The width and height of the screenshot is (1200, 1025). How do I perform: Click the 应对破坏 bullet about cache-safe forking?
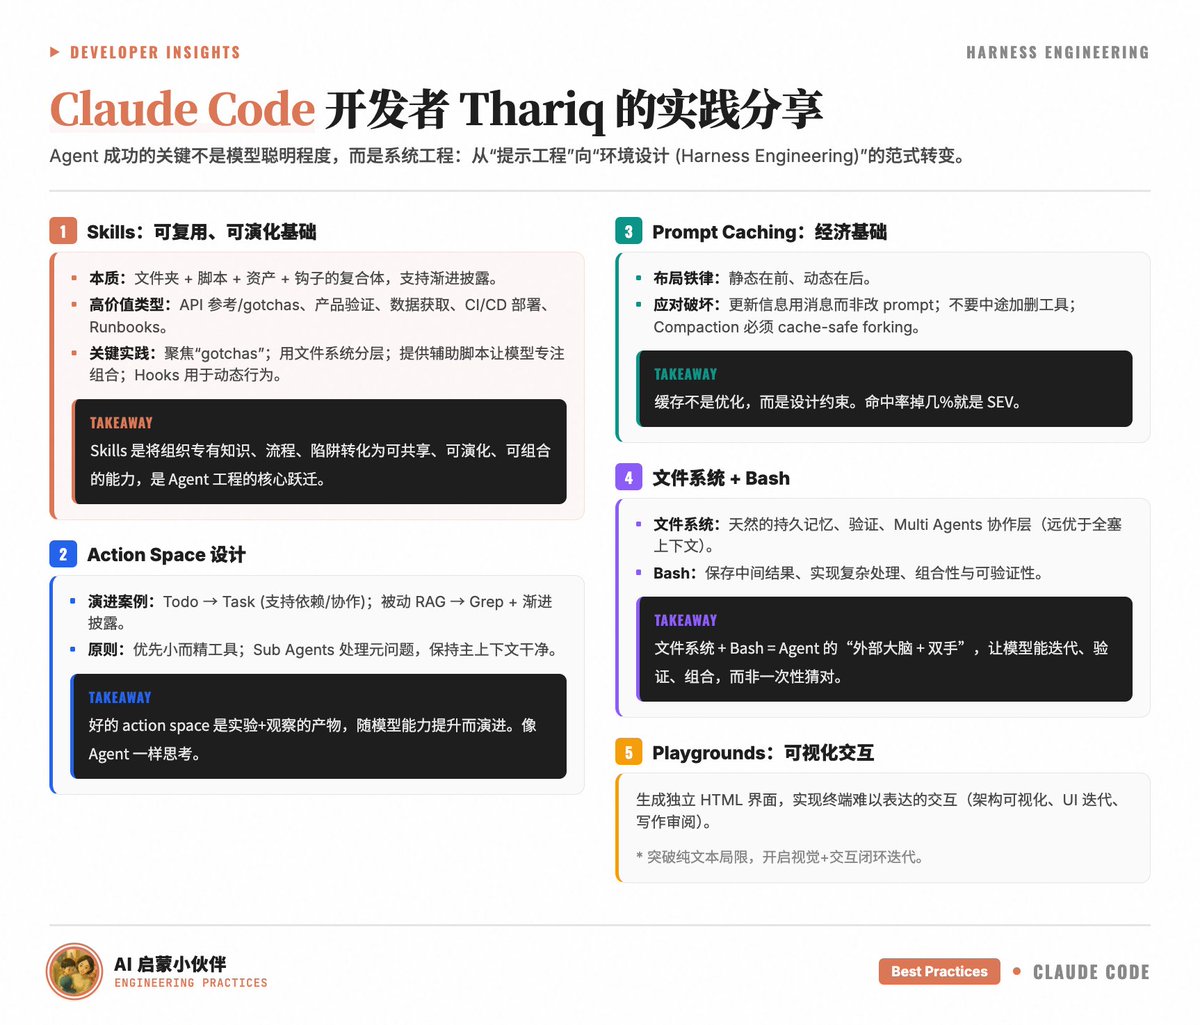(865, 315)
